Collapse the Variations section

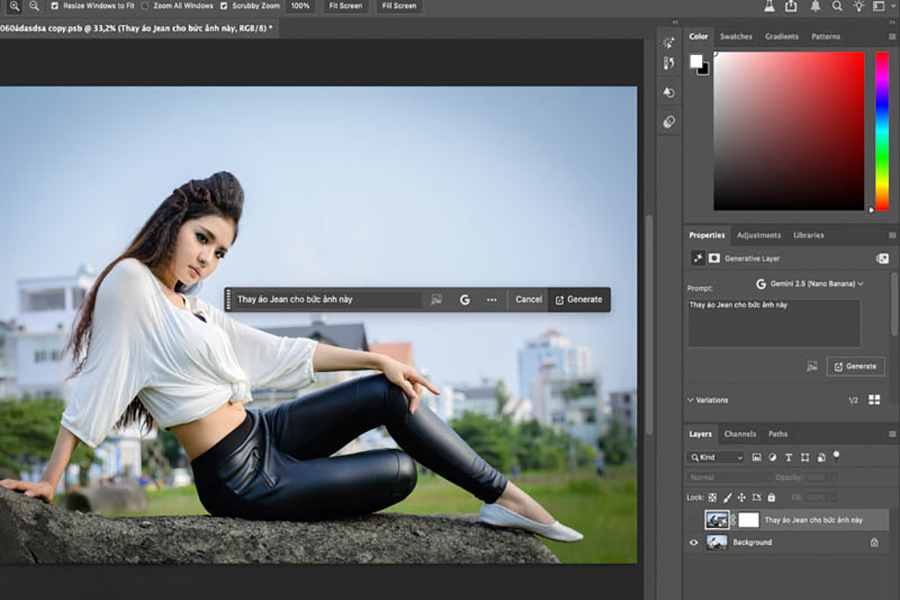[691, 400]
